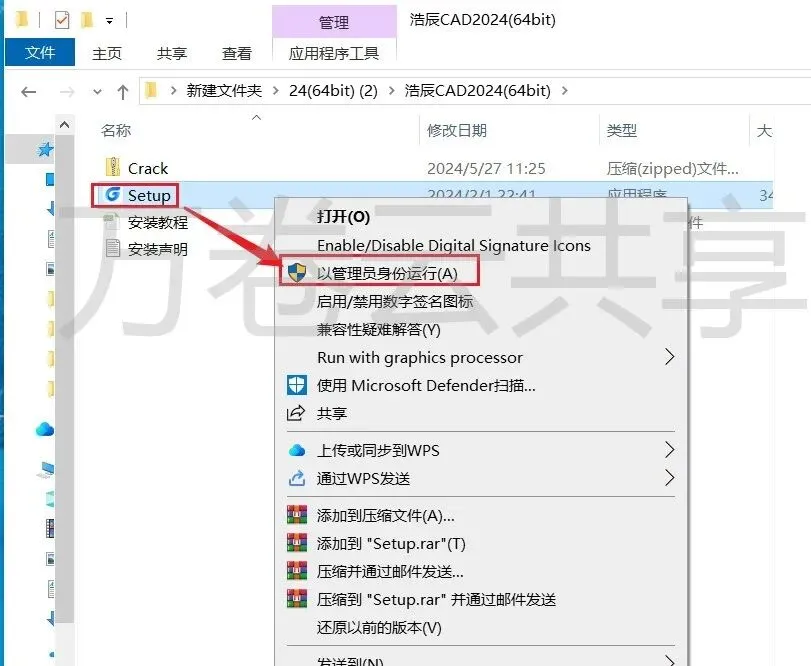811x666 pixels.
Task: Choose 压缩并通过邮件发送... entry
Action: (390, 571)
